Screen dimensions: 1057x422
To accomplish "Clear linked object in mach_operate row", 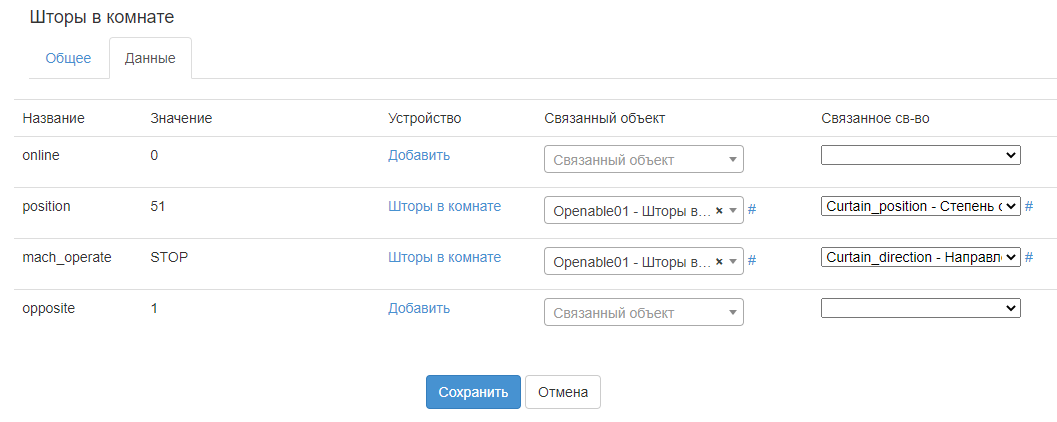I will 719,262.
